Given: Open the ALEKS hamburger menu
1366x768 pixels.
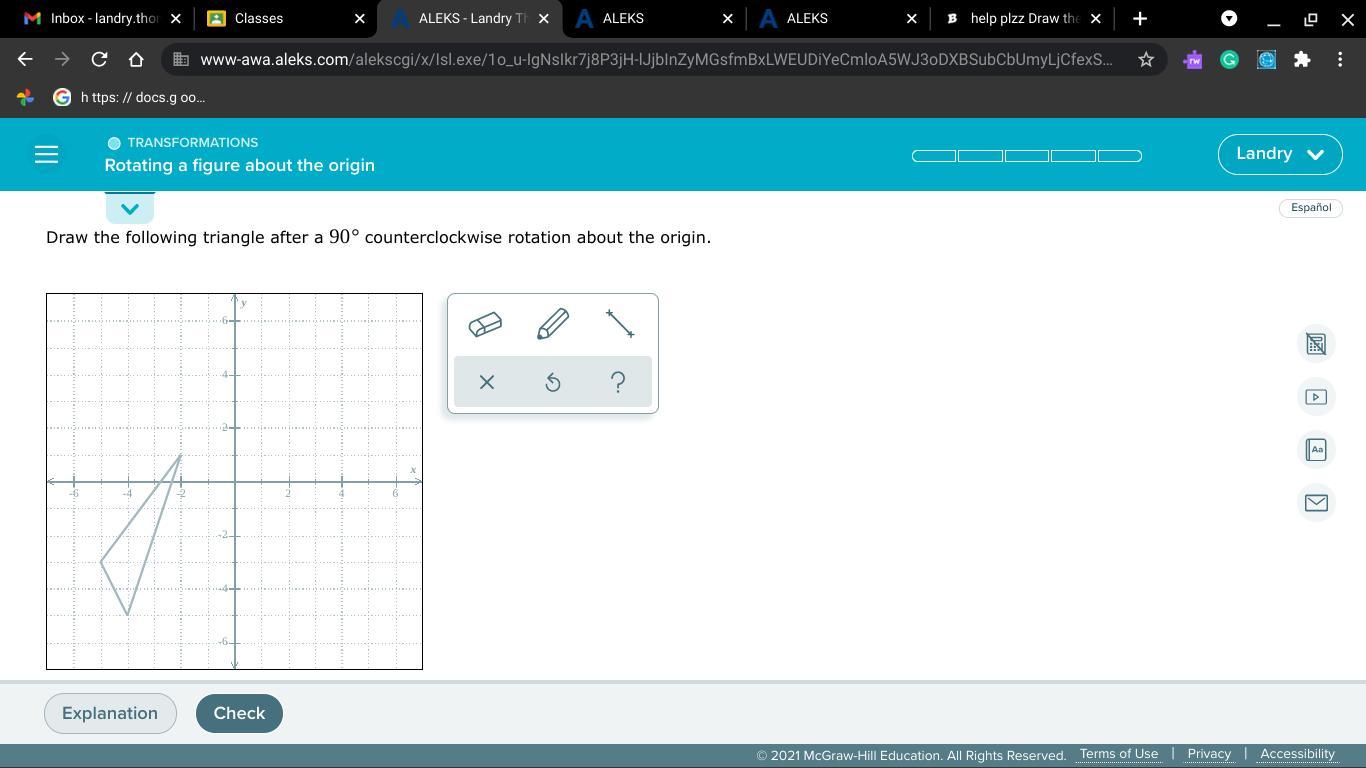Looking at the screenshot, I should [46, 154].
